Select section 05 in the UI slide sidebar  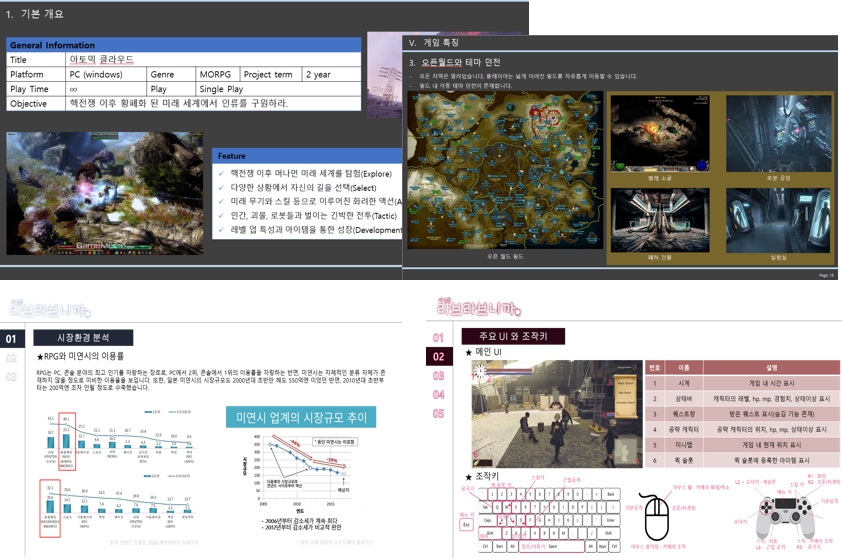pos(438,413)
